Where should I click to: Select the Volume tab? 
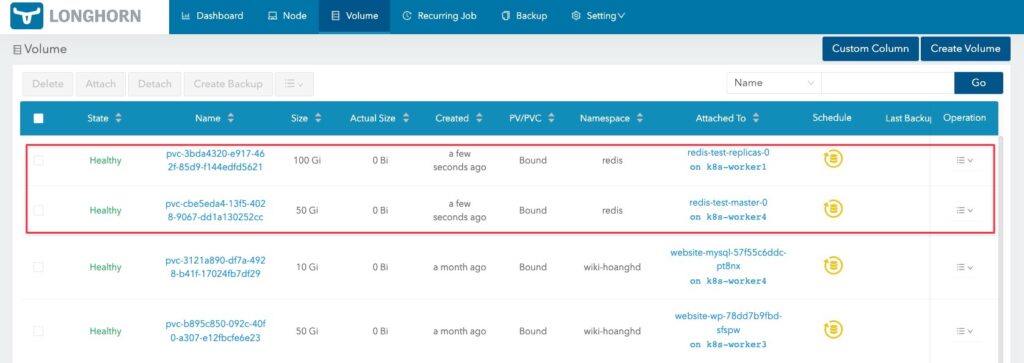pyautogui.click(x=355, y=16)
